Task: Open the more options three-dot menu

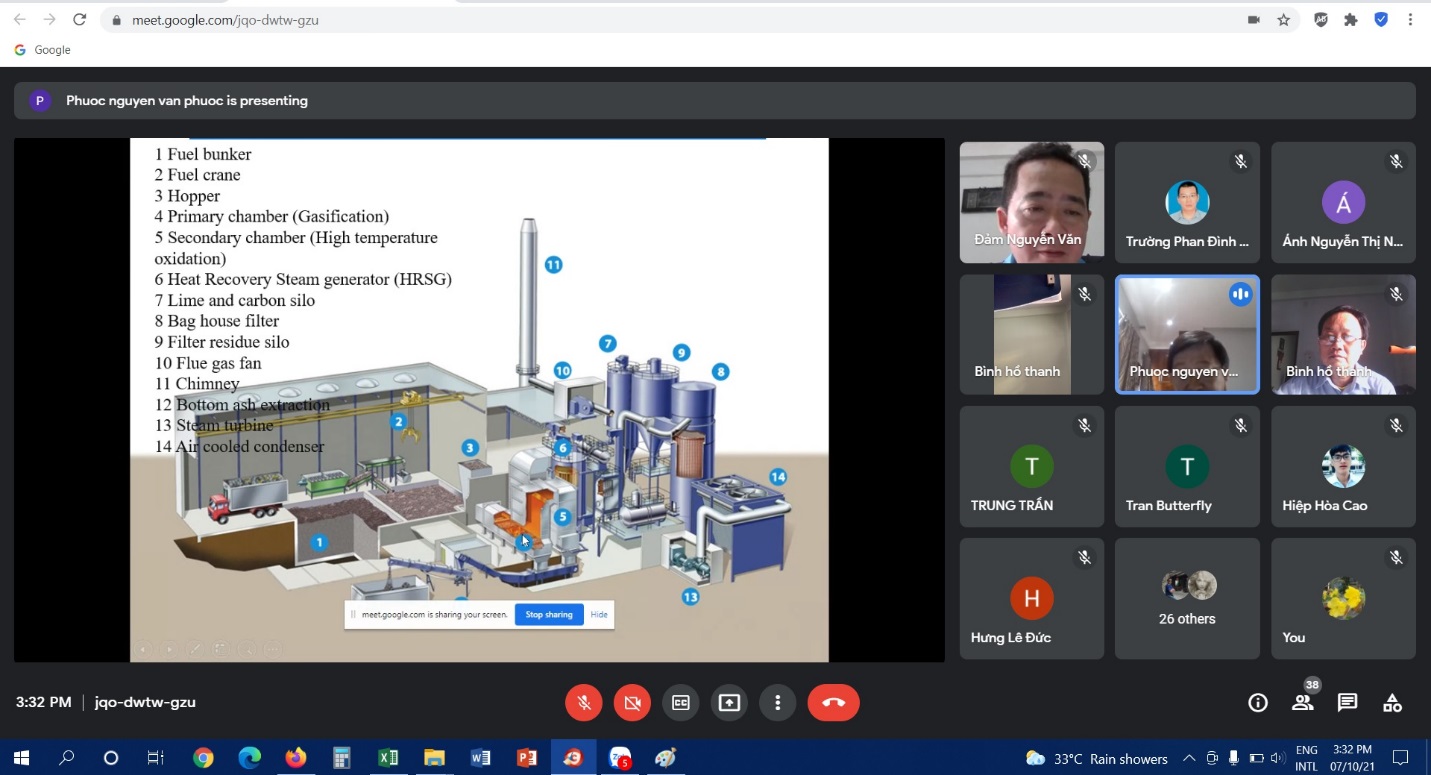Action: point(777,703)
